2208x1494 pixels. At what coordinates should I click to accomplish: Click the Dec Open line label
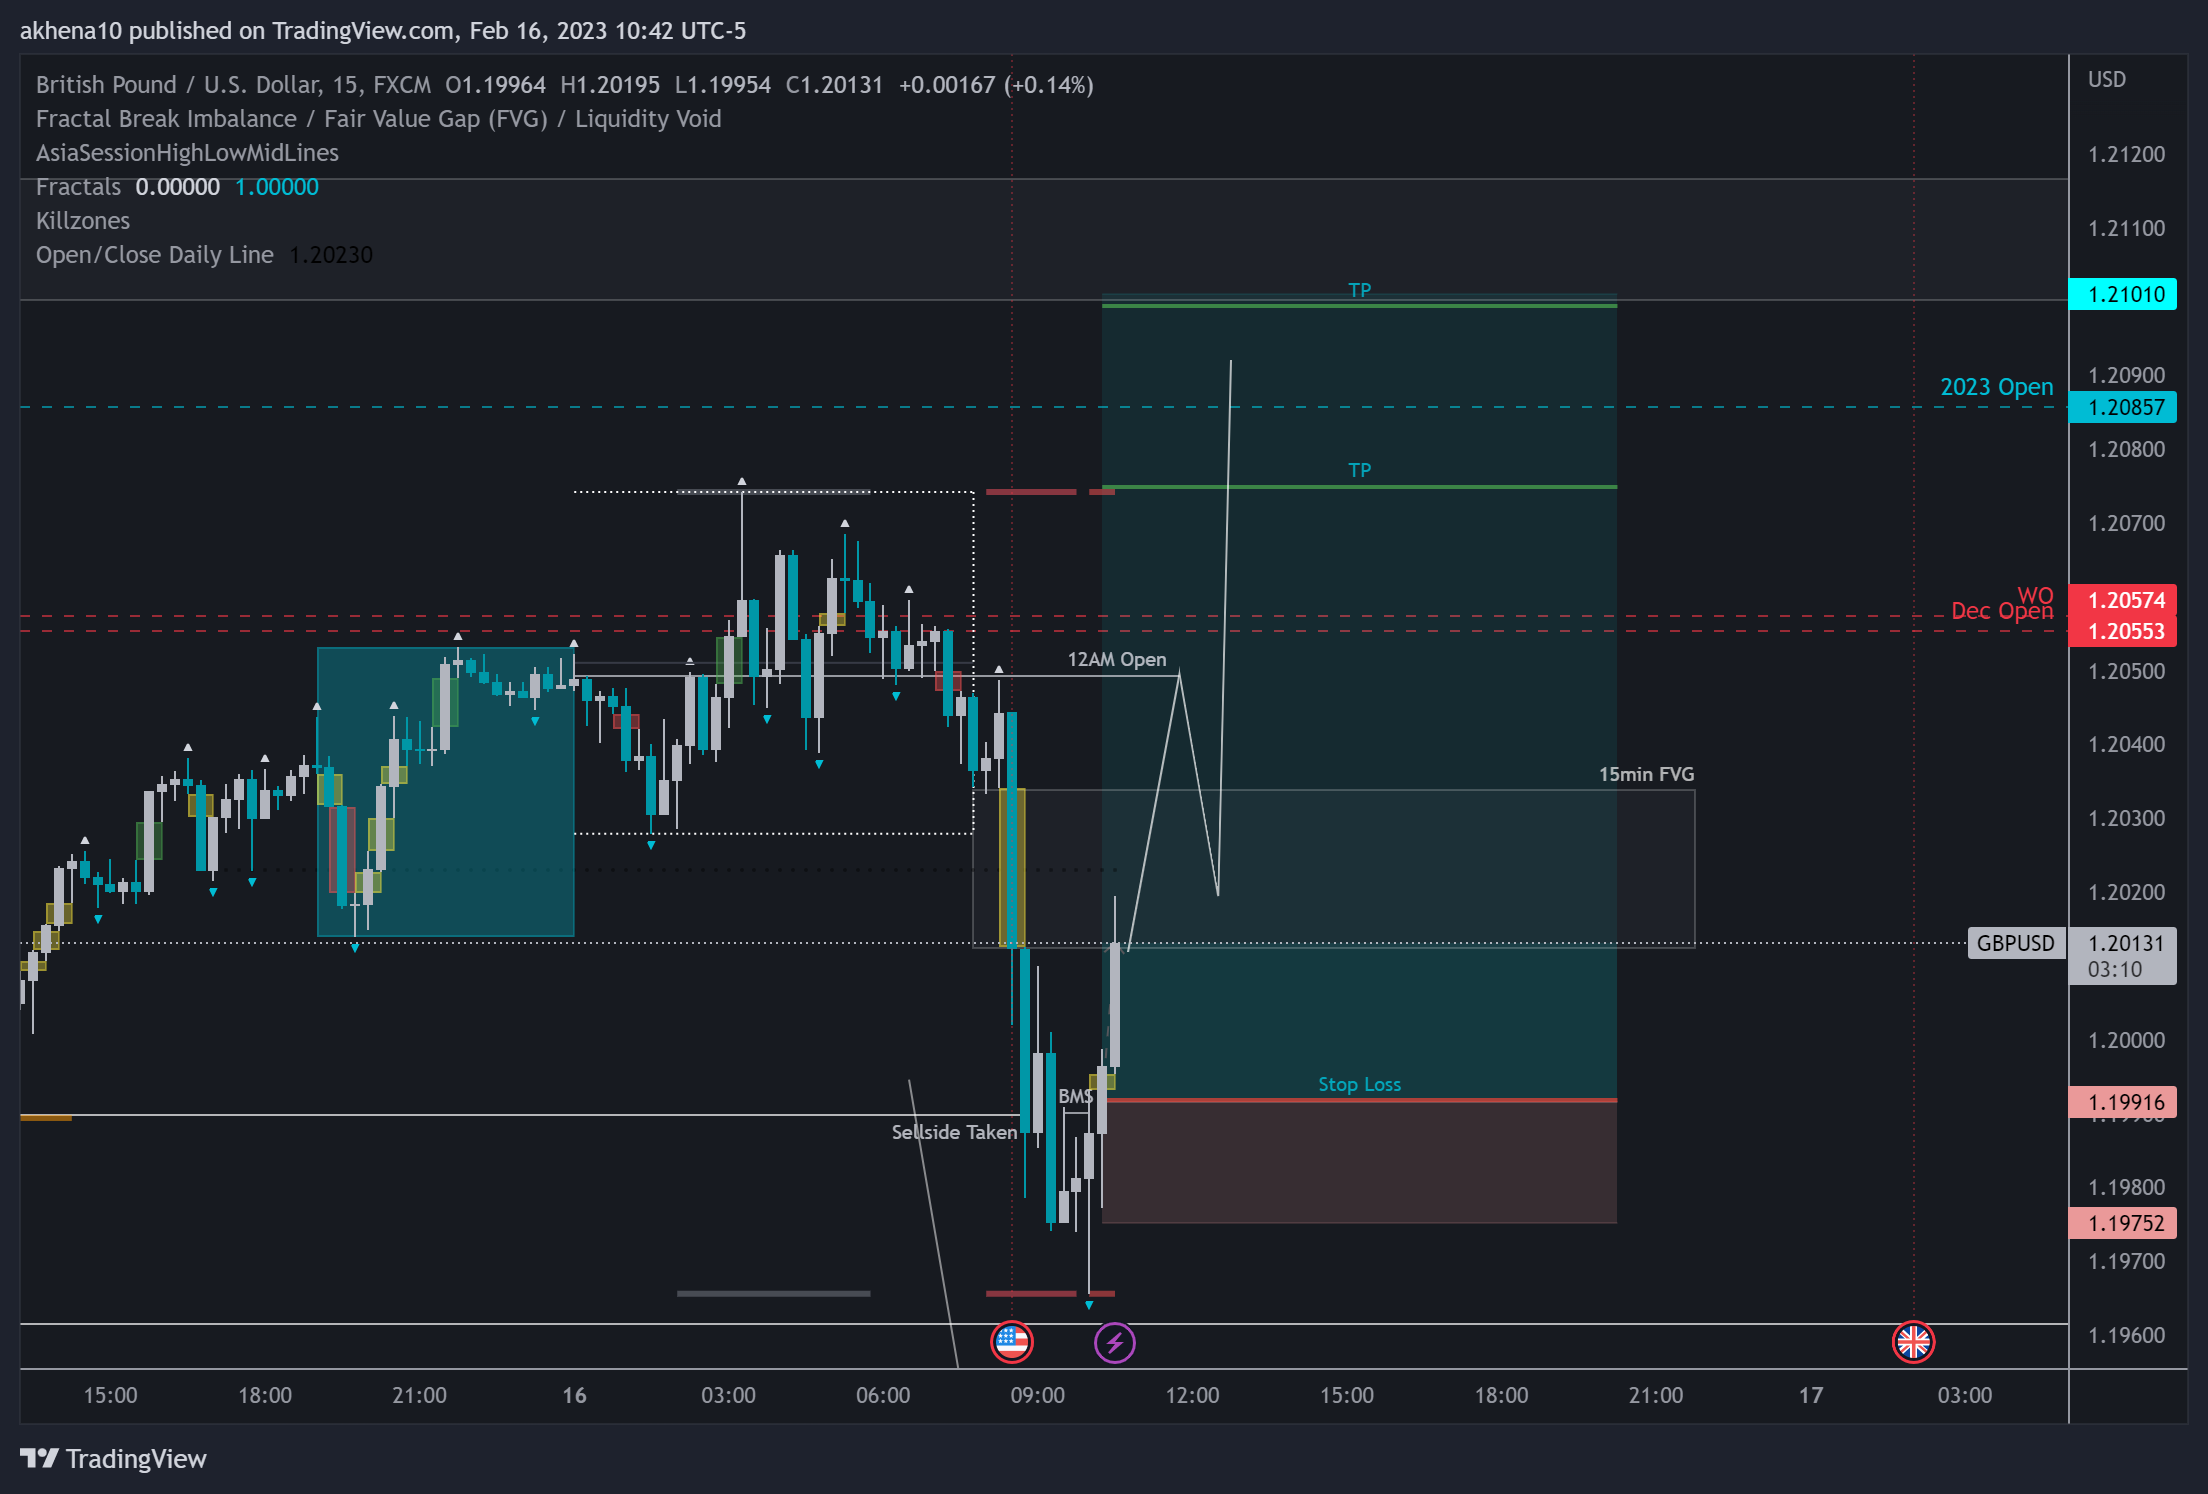click(2001, 611)
